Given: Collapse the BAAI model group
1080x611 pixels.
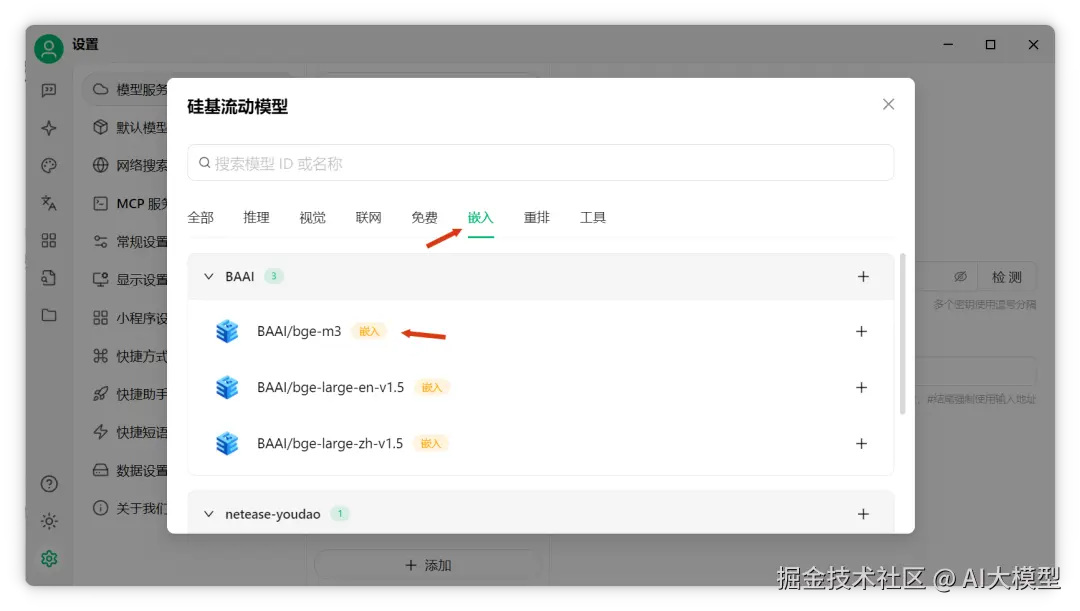Looking at the screenshot, I should click(209, 277).
